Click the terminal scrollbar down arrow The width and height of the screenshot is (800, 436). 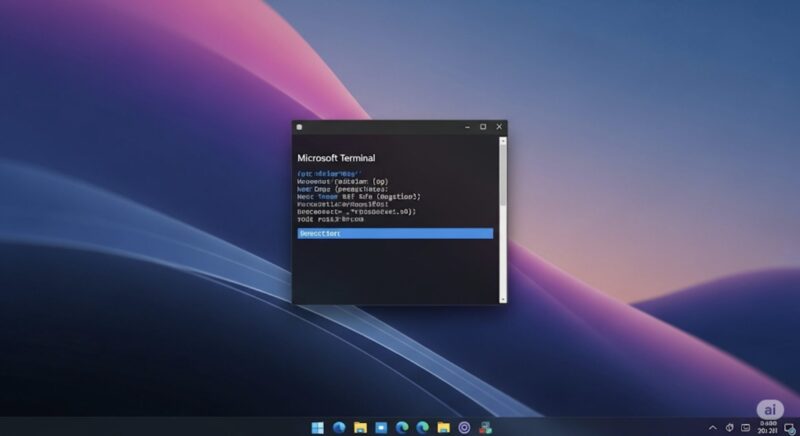503,299
